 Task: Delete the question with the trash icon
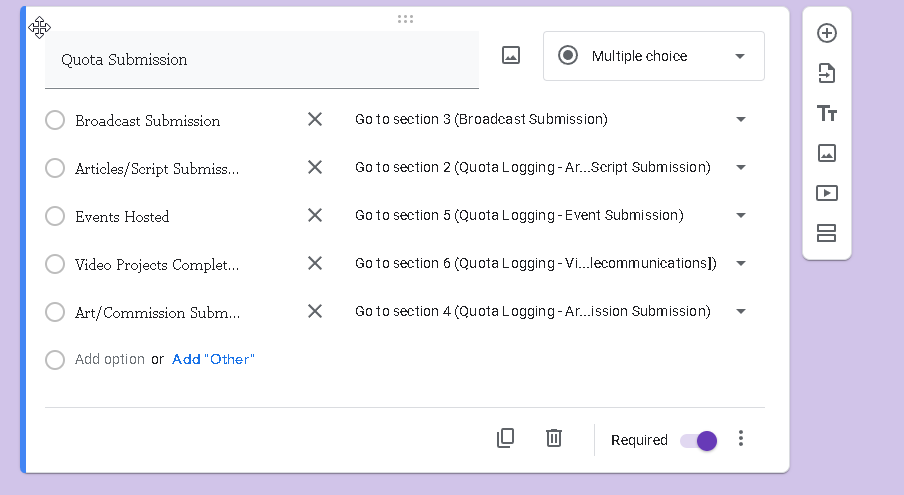pyautogui.click(x=553, y=439)
